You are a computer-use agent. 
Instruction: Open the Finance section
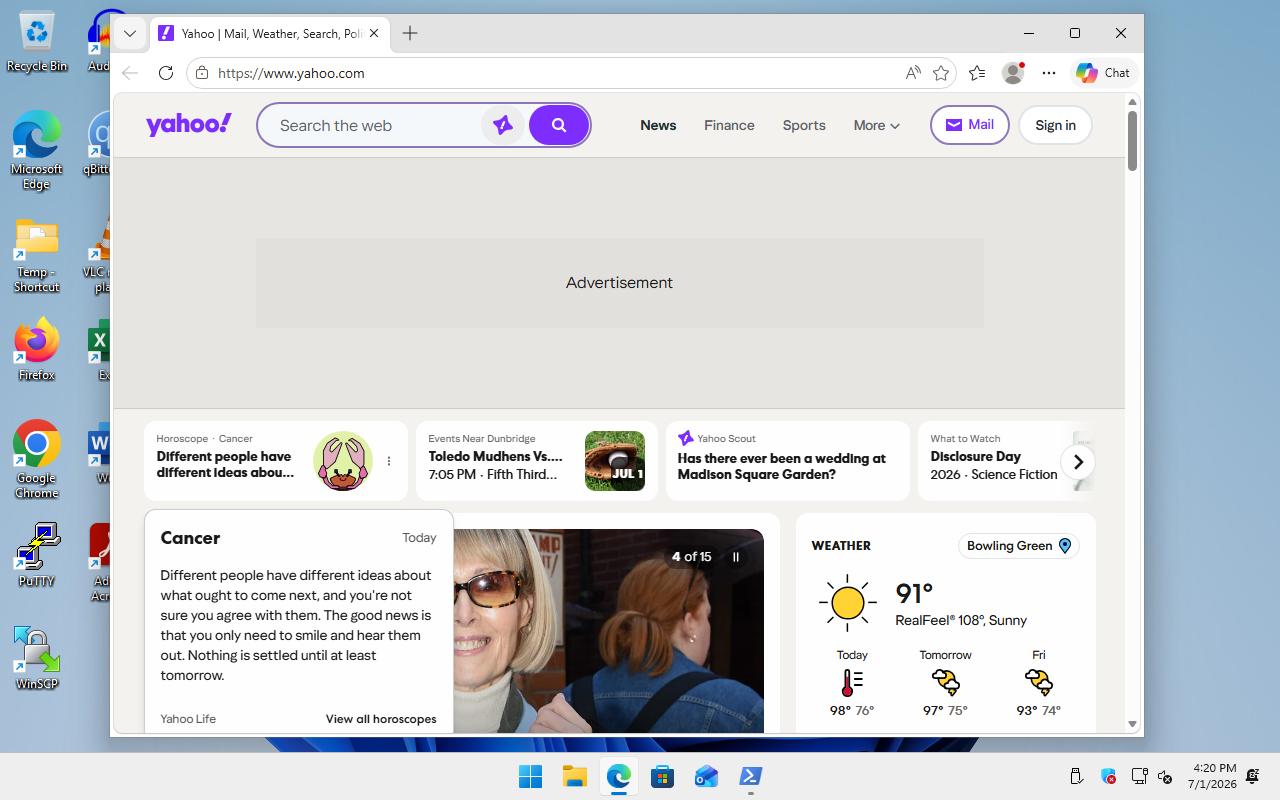[x=729, y=125]
